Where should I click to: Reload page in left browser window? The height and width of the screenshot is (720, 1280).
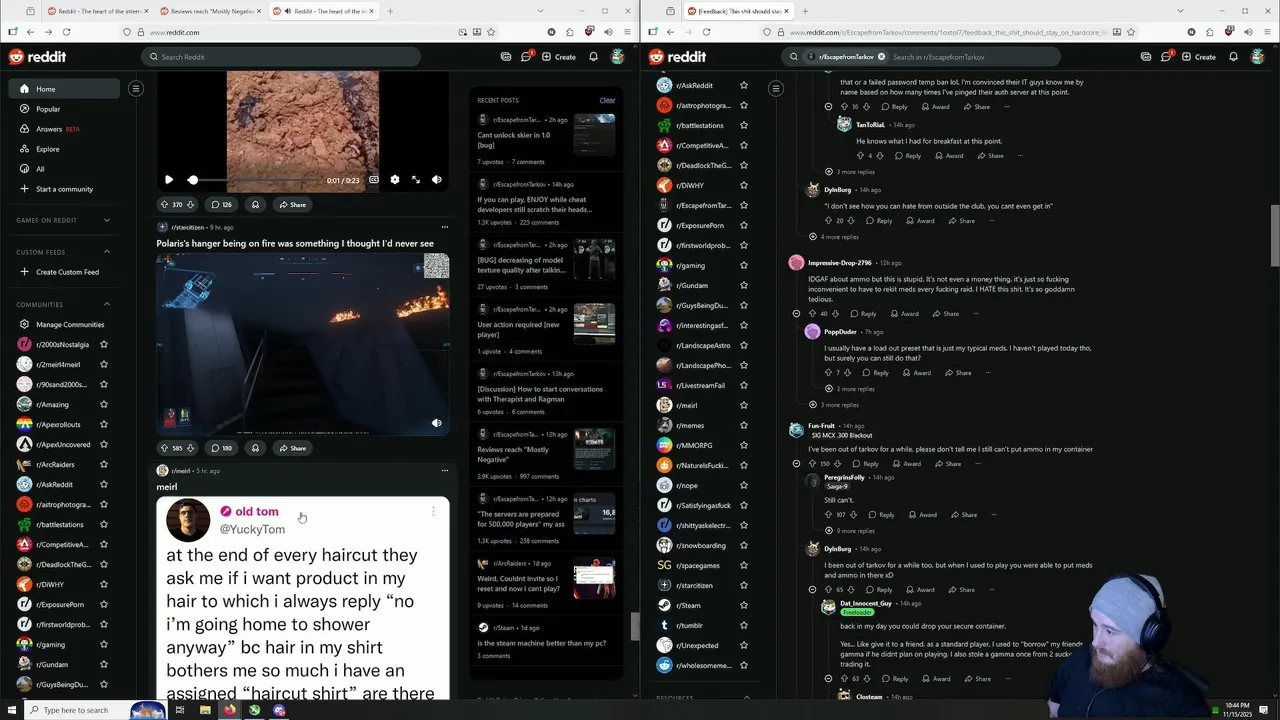coord(66,32)
